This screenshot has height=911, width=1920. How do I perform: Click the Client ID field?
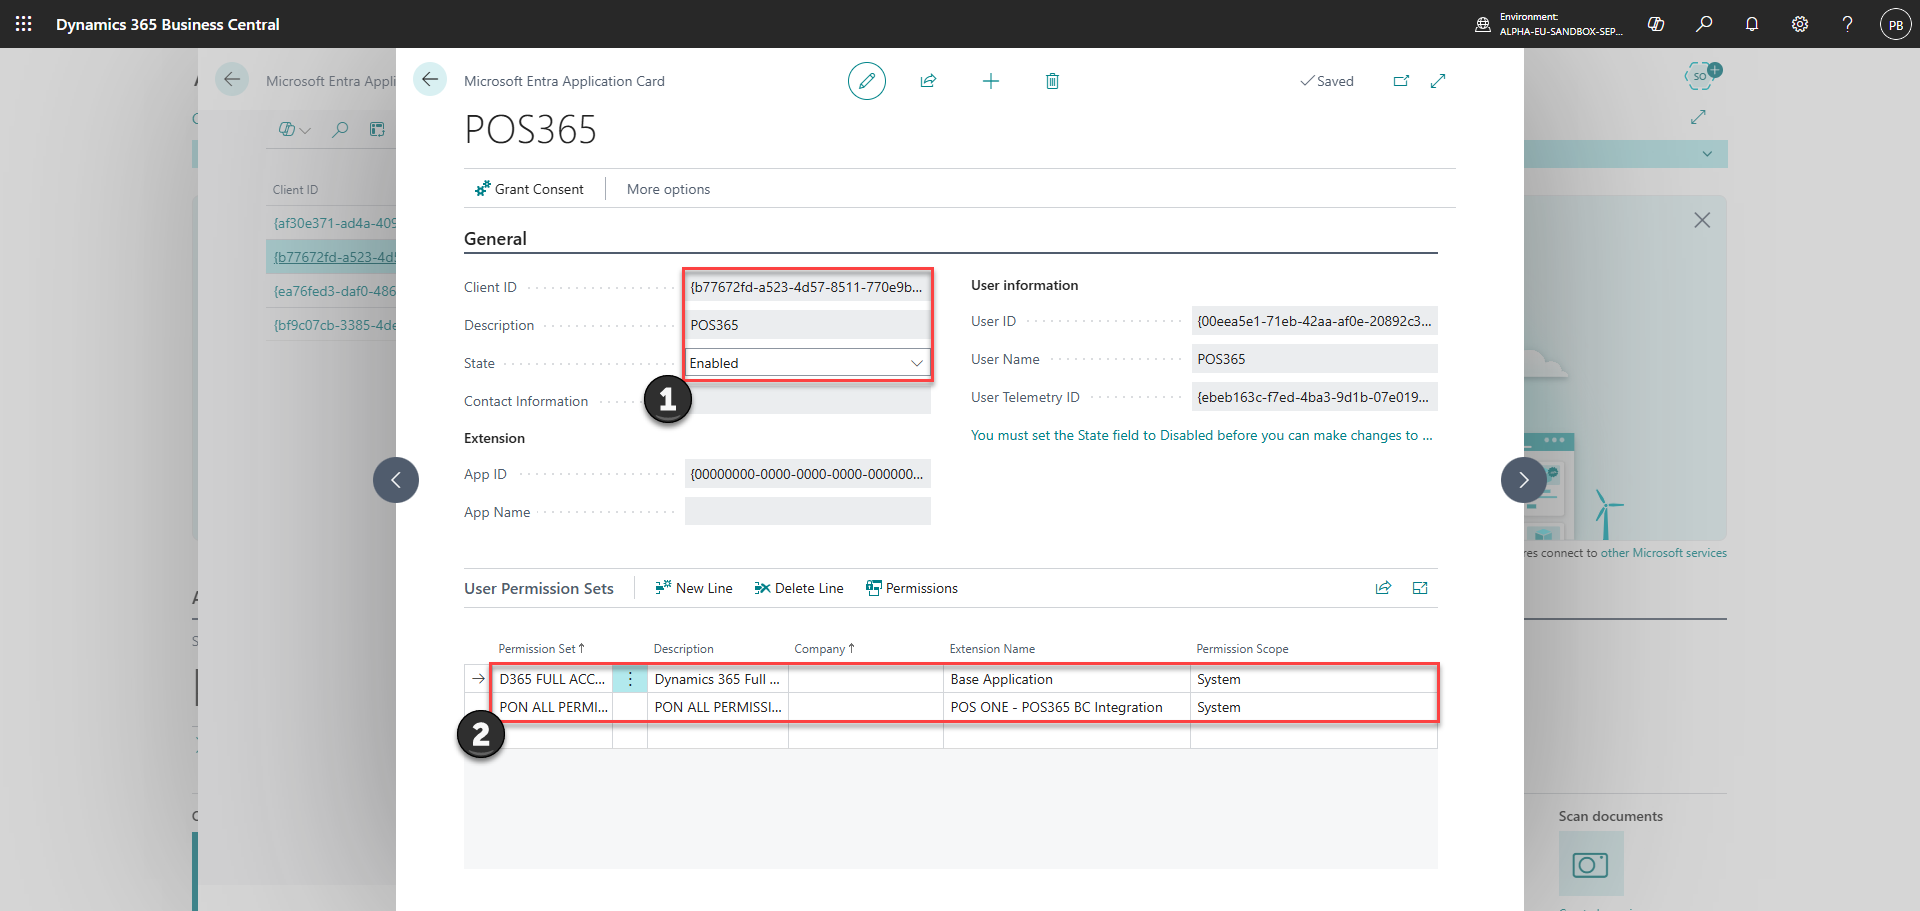[x=808, y=287]
